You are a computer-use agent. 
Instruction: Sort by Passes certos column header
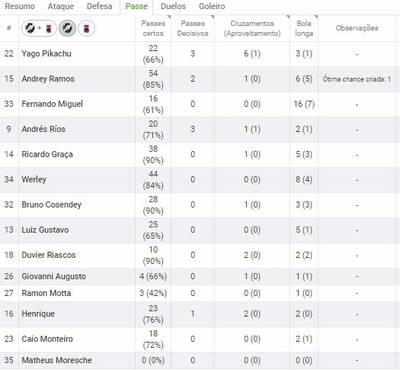153,28
